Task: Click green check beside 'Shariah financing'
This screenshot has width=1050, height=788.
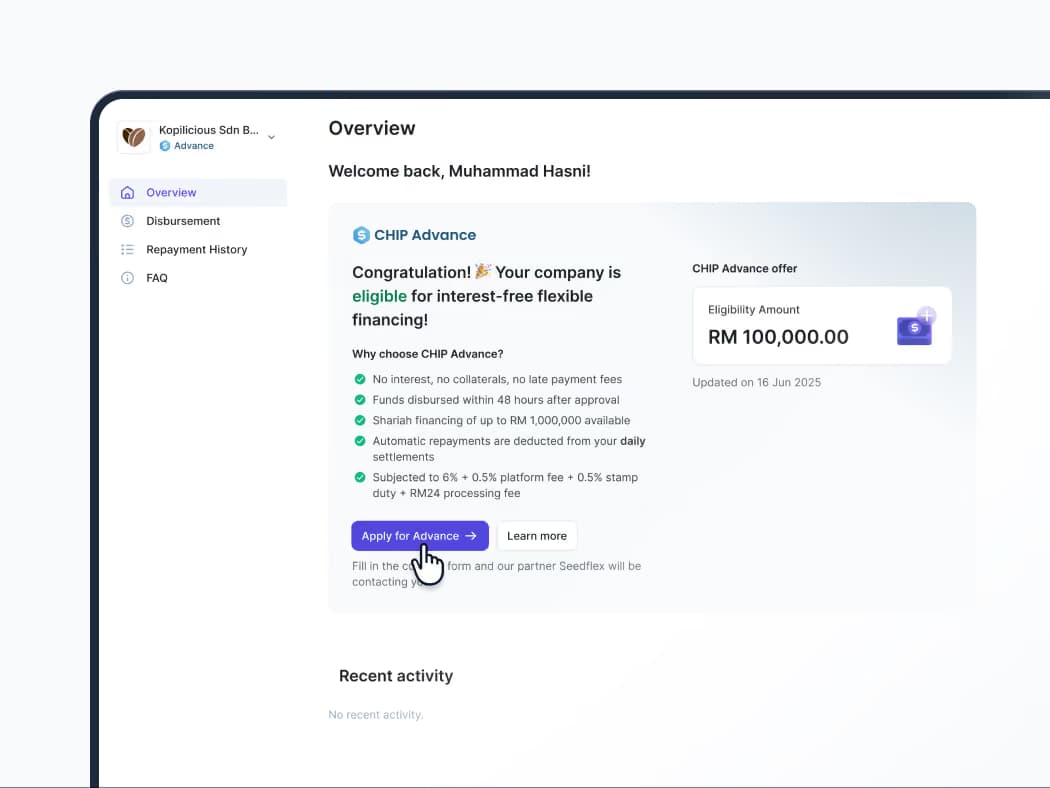Action: click(360, 420)
